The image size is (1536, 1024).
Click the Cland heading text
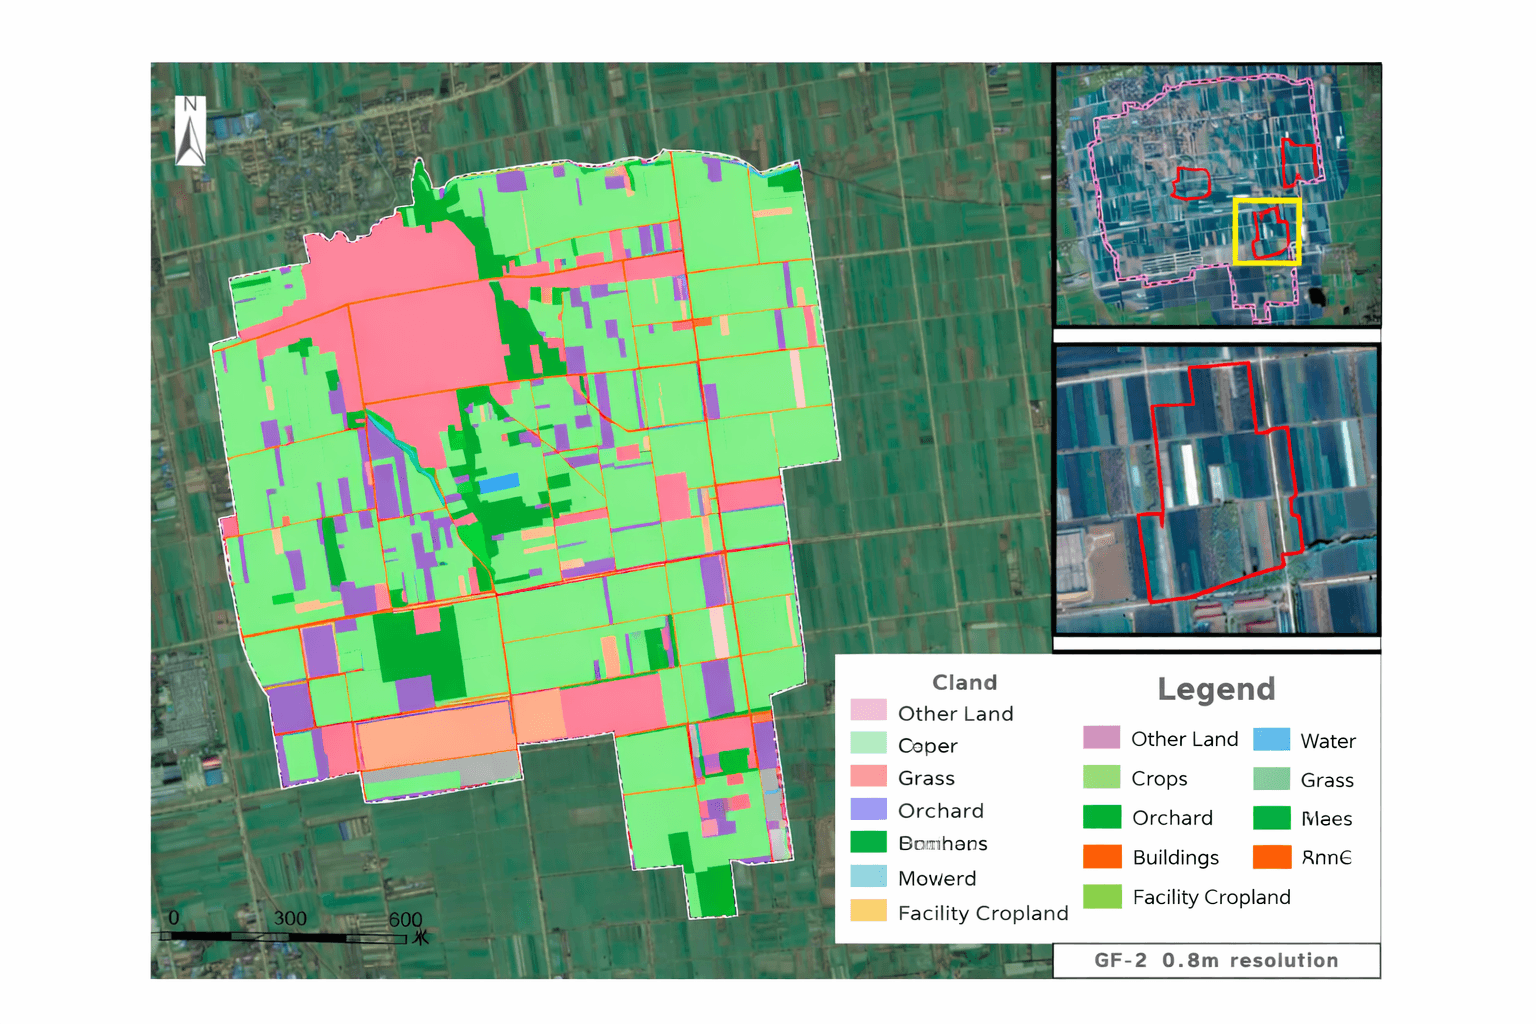pos(964,683)
